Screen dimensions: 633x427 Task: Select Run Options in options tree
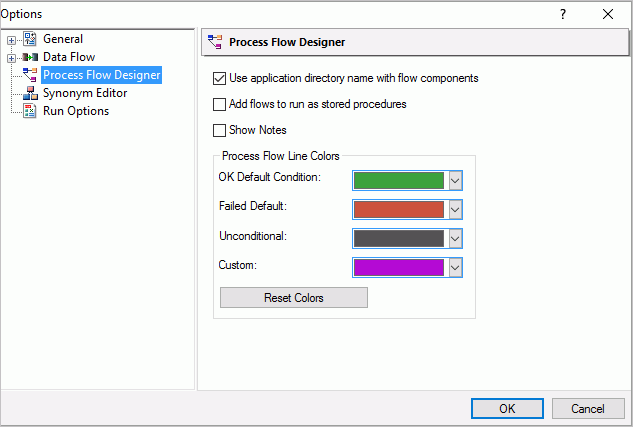click(x=76, y=111)
